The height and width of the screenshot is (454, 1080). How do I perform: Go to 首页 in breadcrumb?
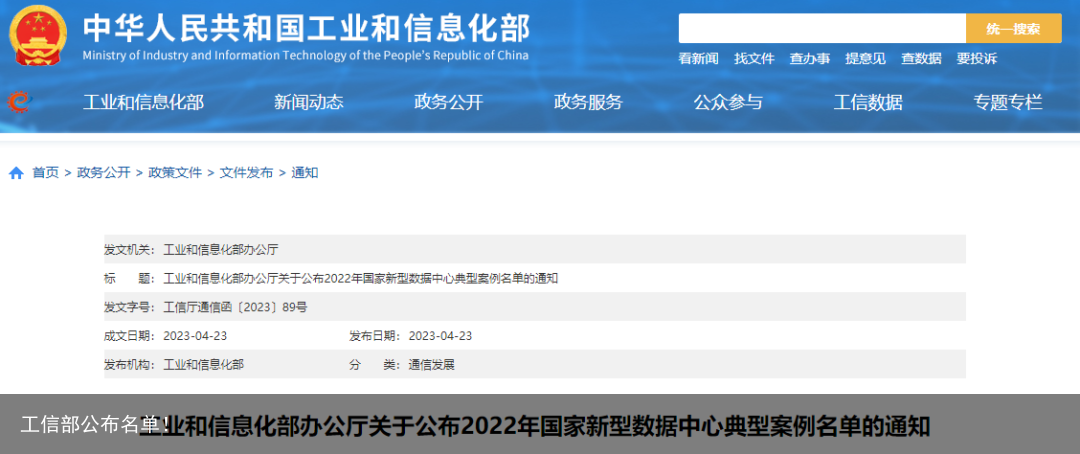[x=45, y=173]
